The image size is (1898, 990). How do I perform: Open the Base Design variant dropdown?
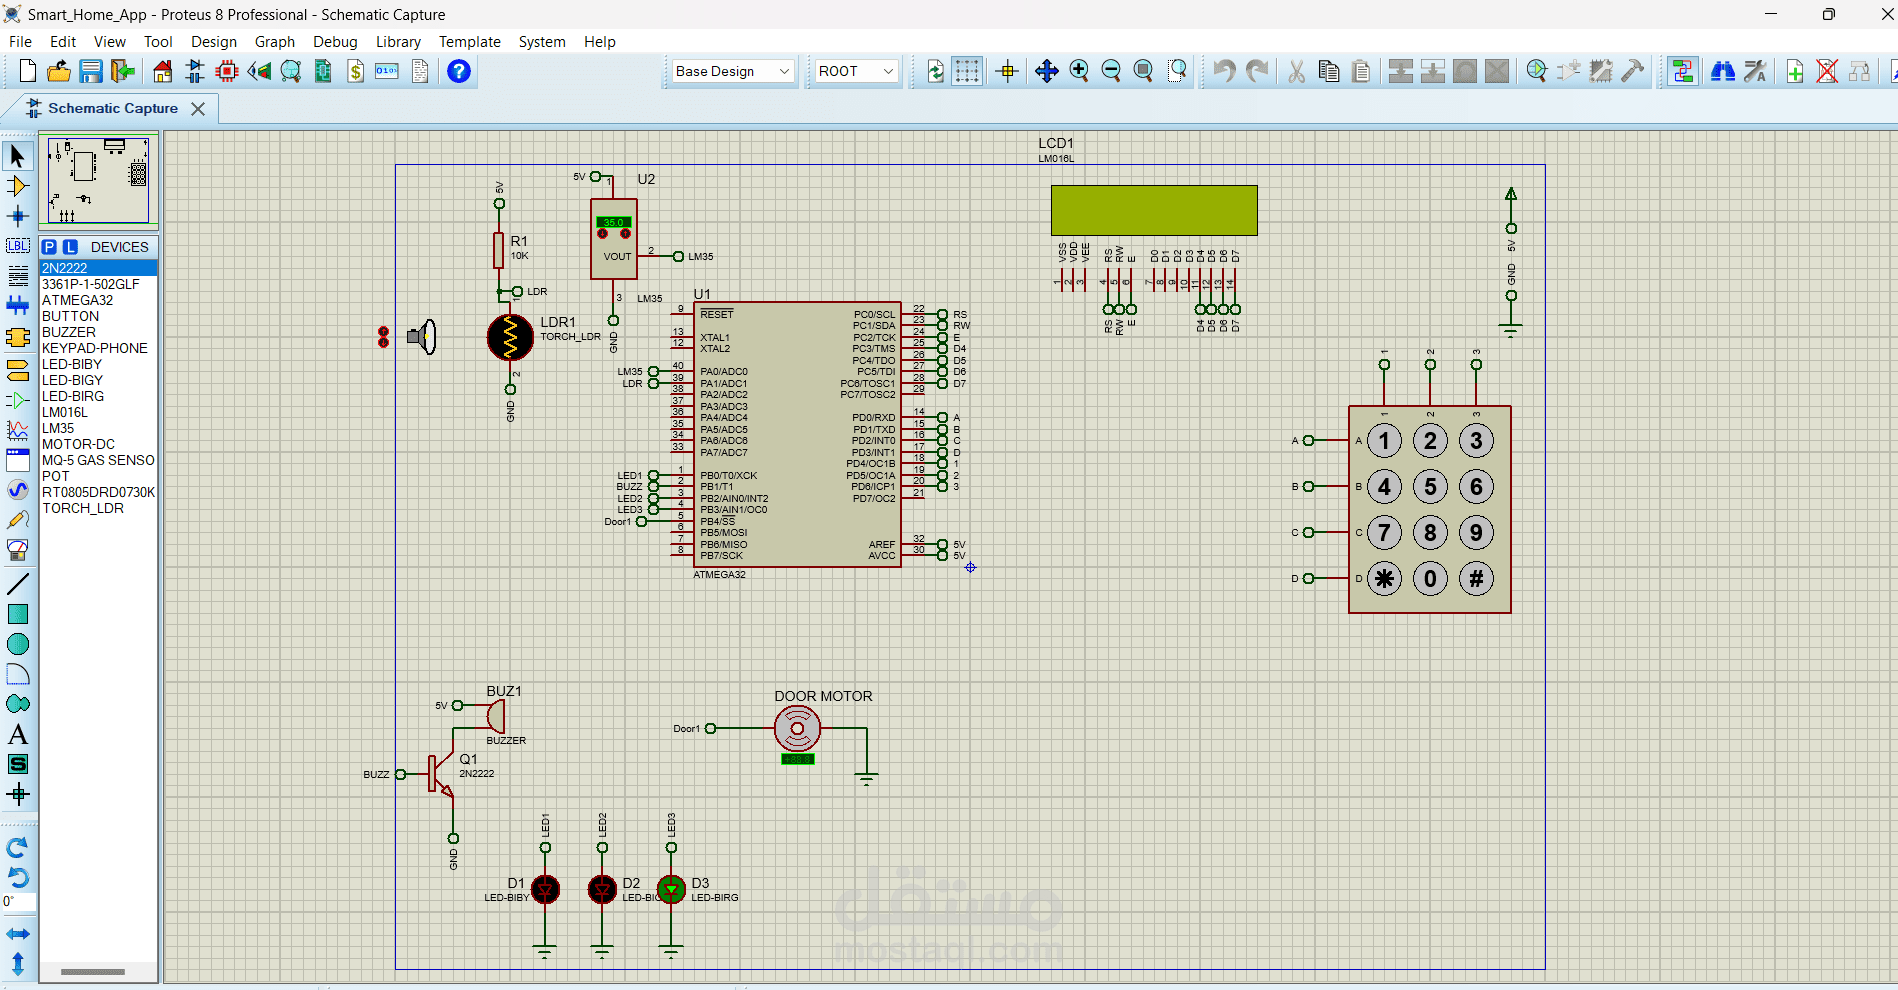click(x=734, y=71)
